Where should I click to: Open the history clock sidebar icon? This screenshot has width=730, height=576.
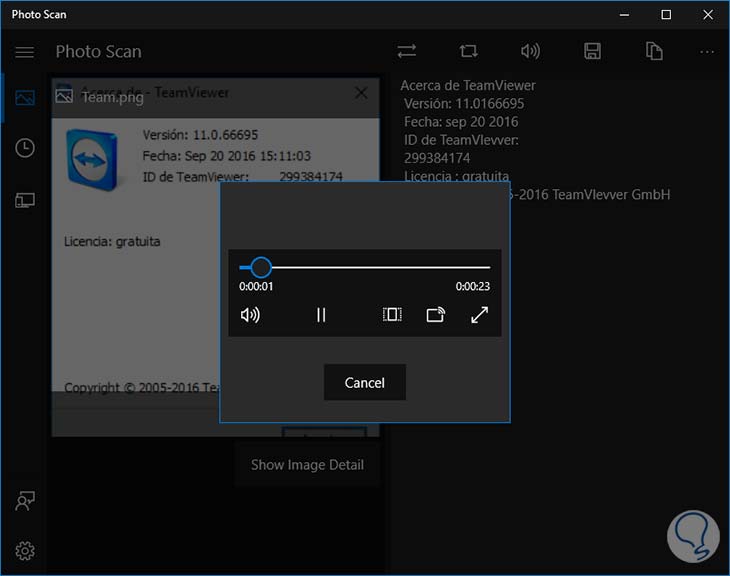pyautogui.click(x=25, y=148)
